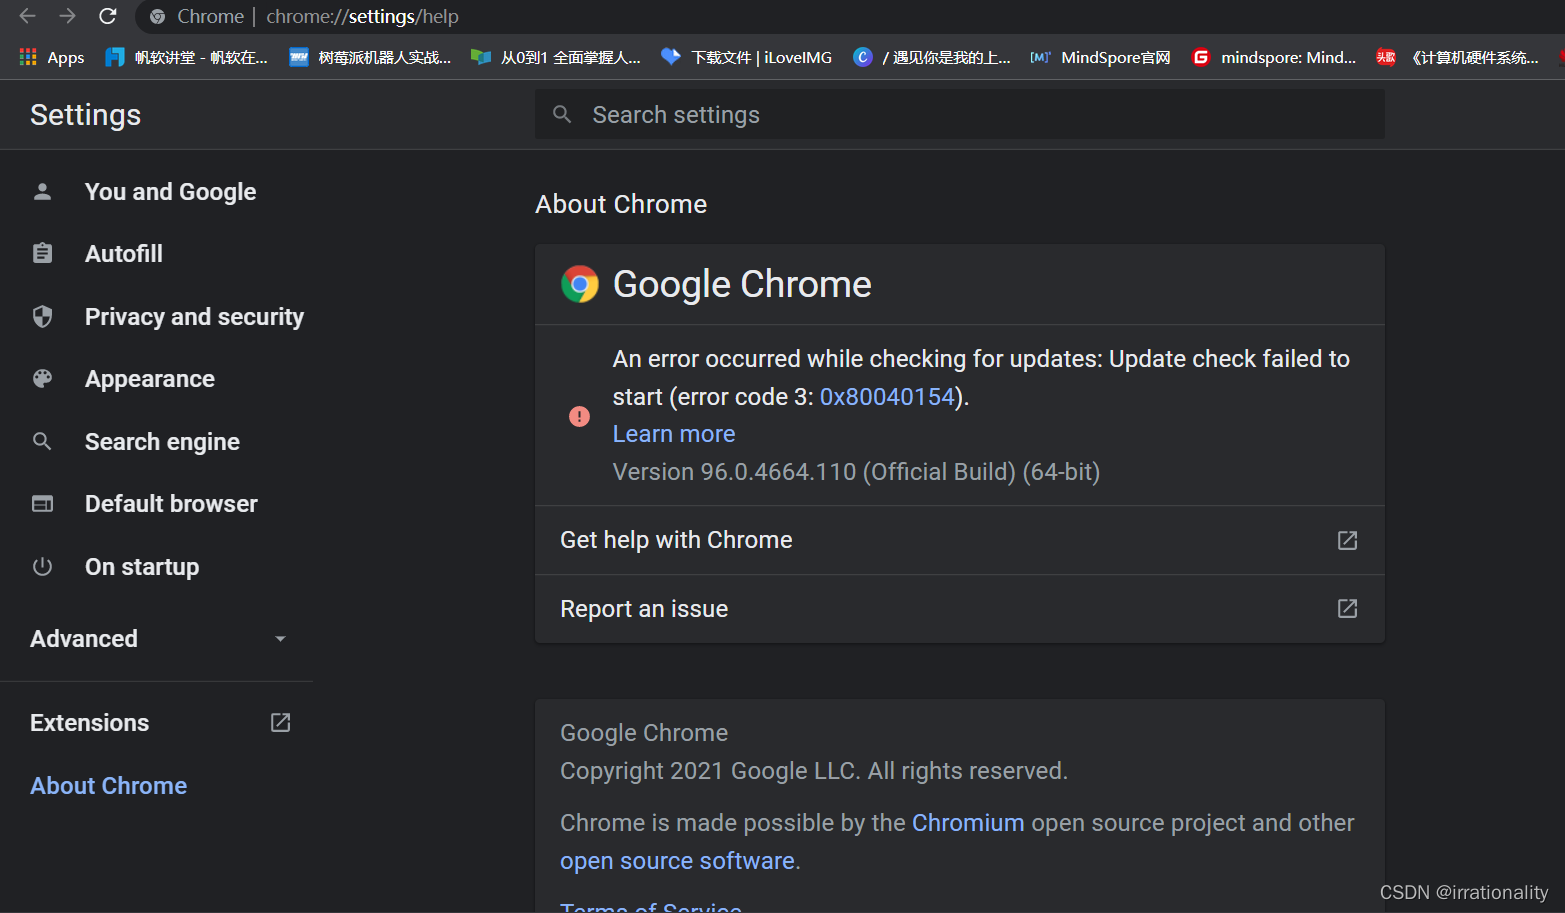Click the open source software link
This screenshot has width=1565, height=913.
677,860
